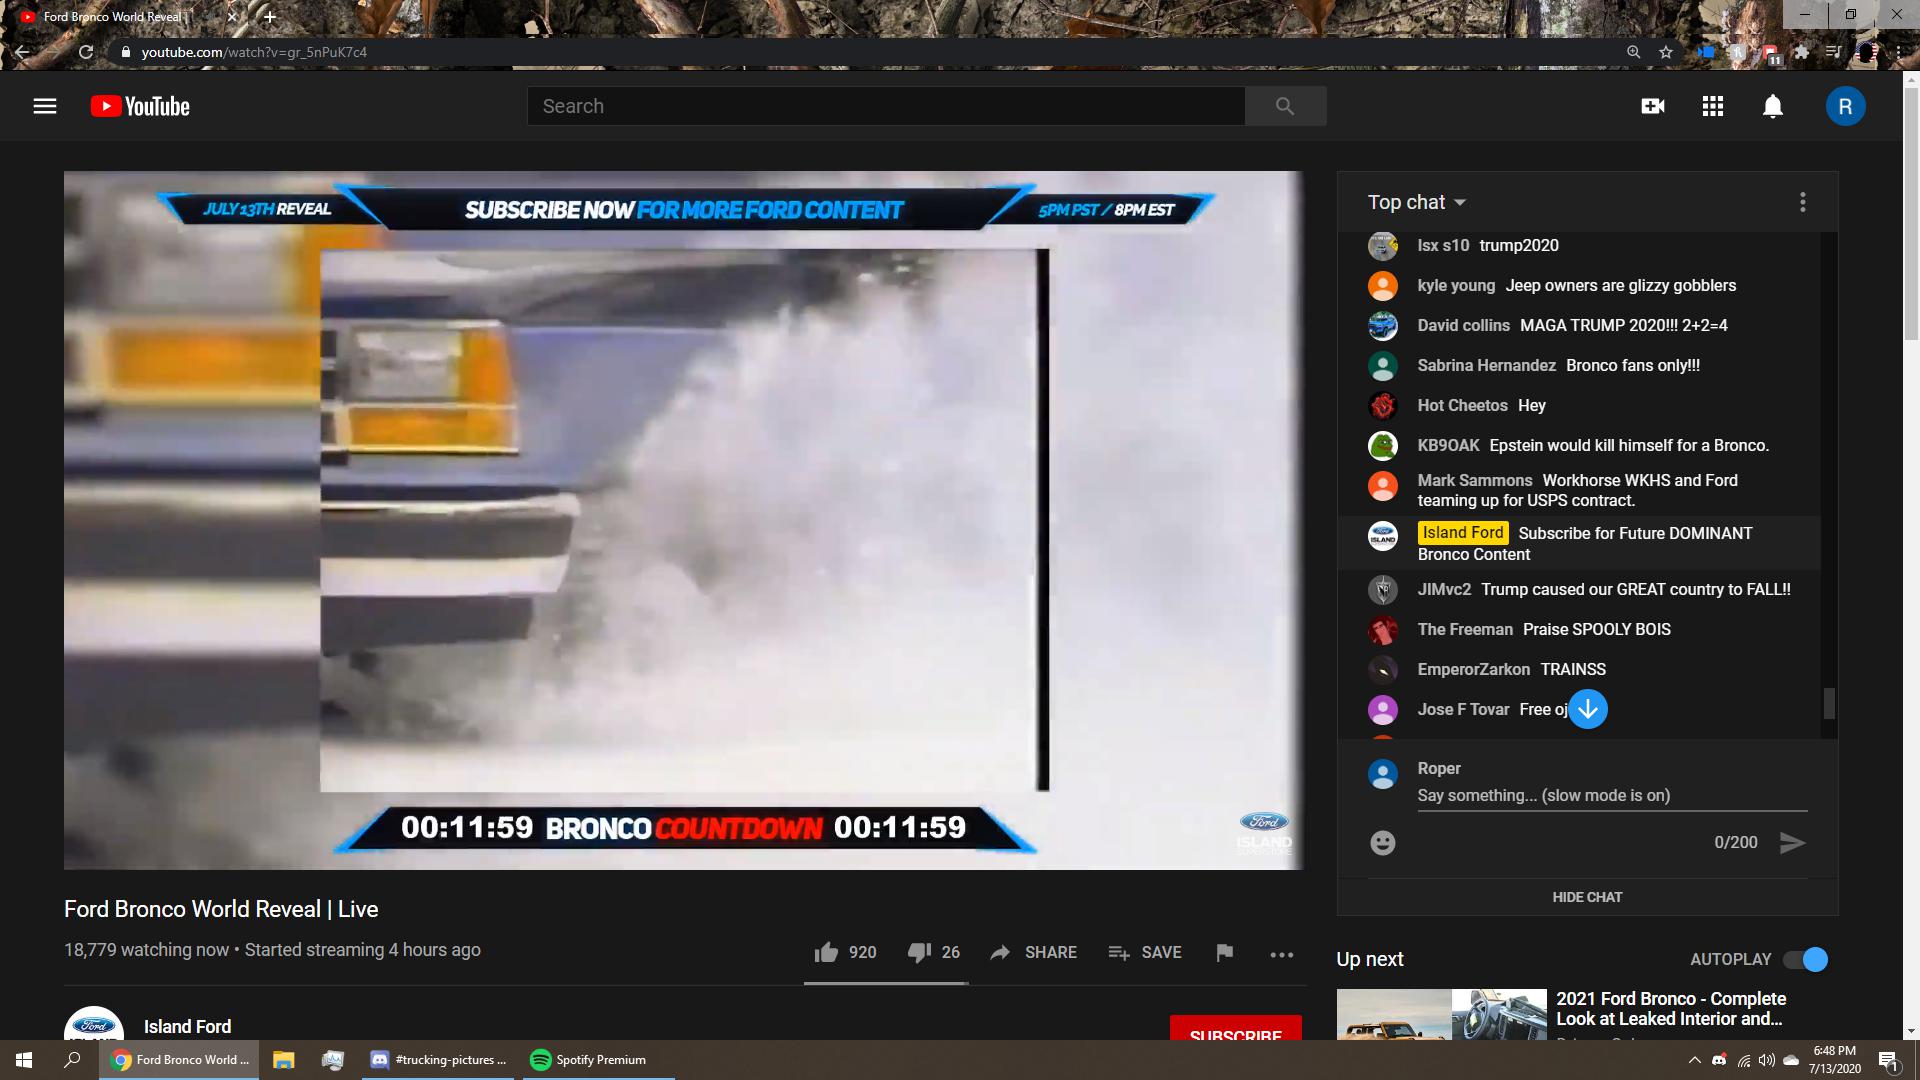
Task: Click the create video camera icon
Action: (1653, 106)
